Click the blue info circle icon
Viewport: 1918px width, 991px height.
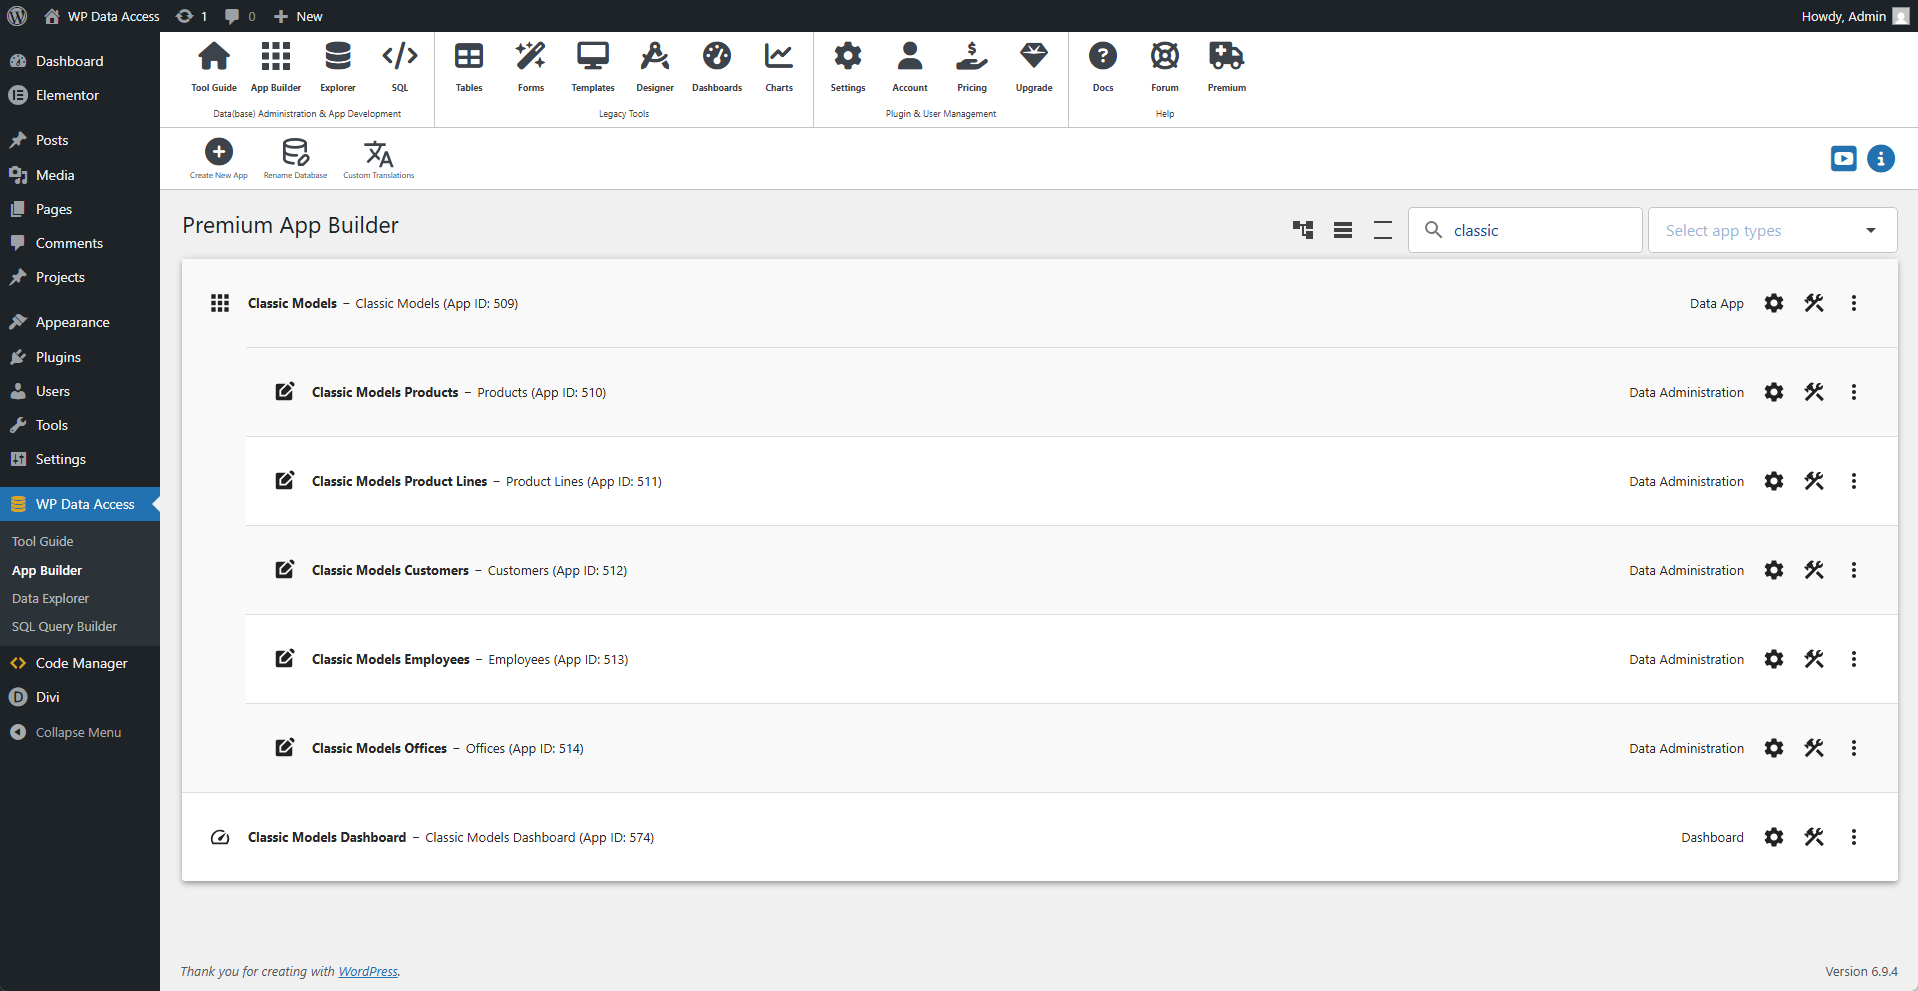[1882, 158]
